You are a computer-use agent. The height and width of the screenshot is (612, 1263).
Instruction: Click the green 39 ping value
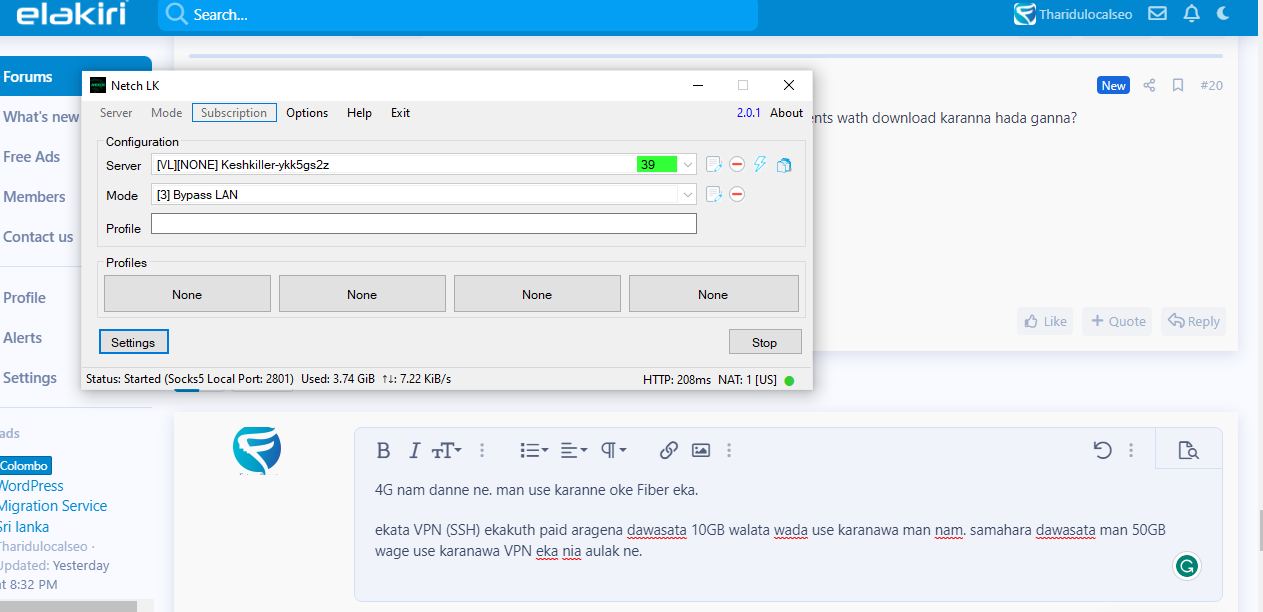[657, 164]
